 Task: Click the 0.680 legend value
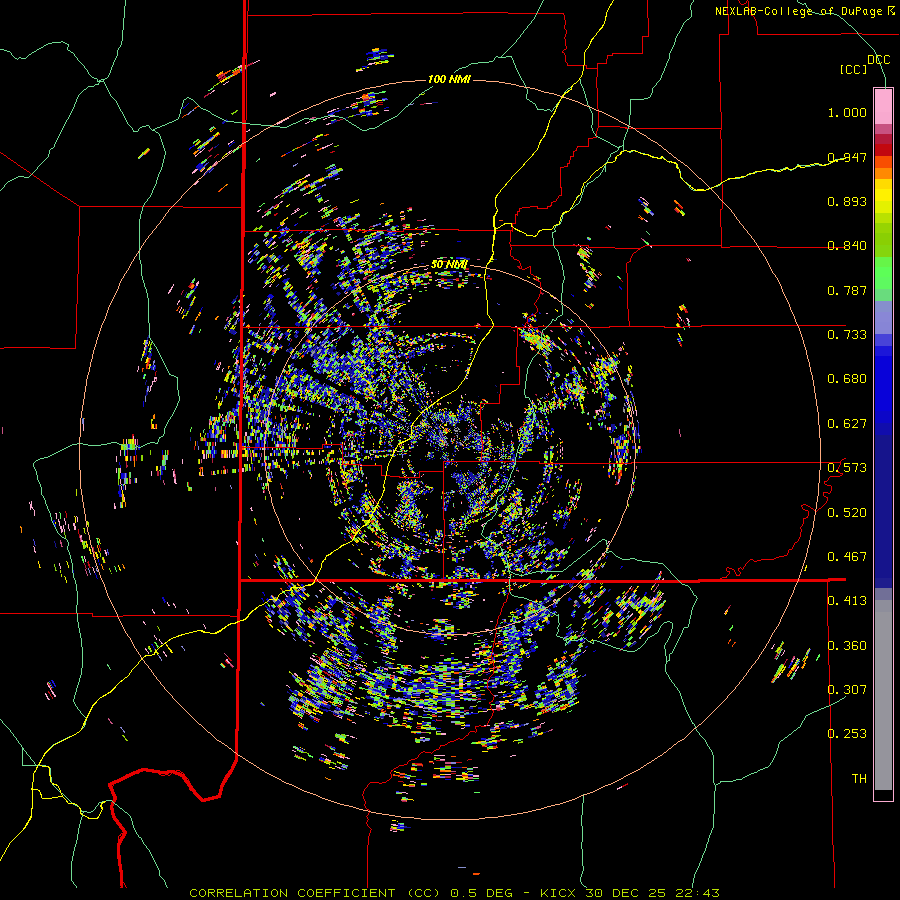point(847,379)
